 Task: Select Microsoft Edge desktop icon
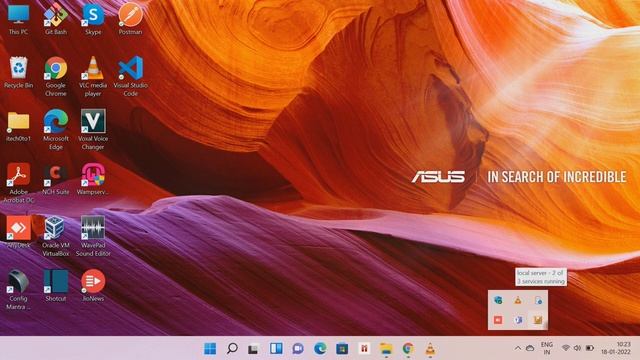pyautogui.click(x=56, y=130)
